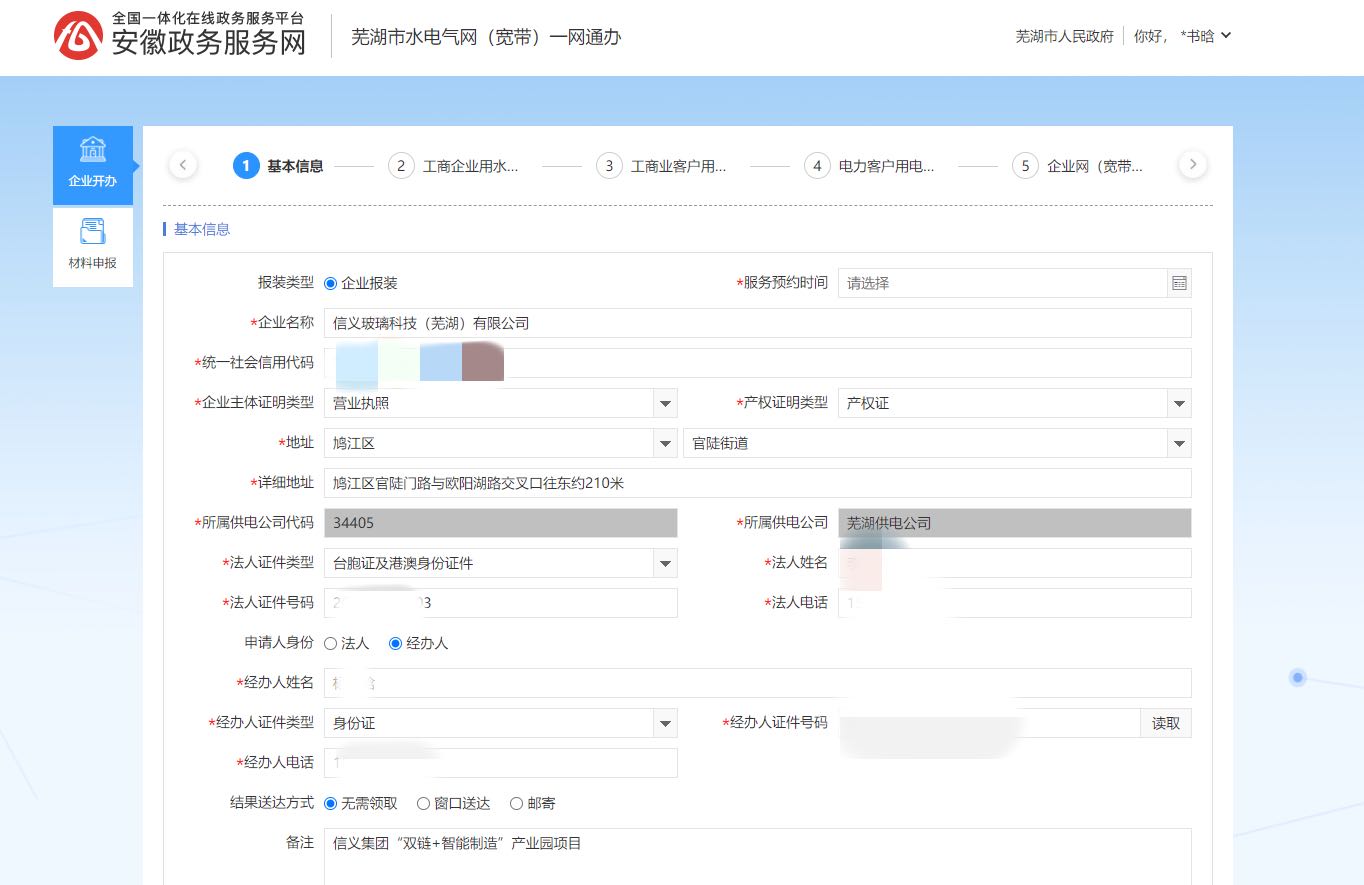Go to step 工商企业用水 tab
This screenshot has height=885, width=1364.
471,166
